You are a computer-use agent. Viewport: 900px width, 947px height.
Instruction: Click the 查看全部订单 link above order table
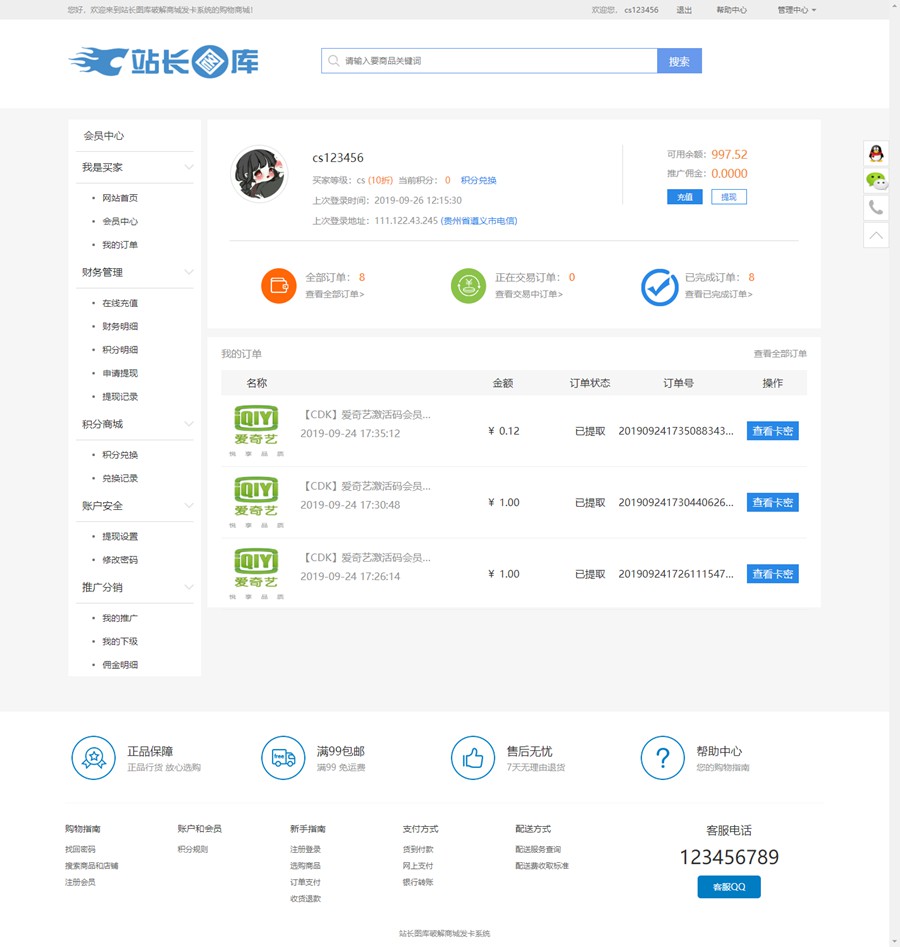pyautogui.click(x=780, y=354)
